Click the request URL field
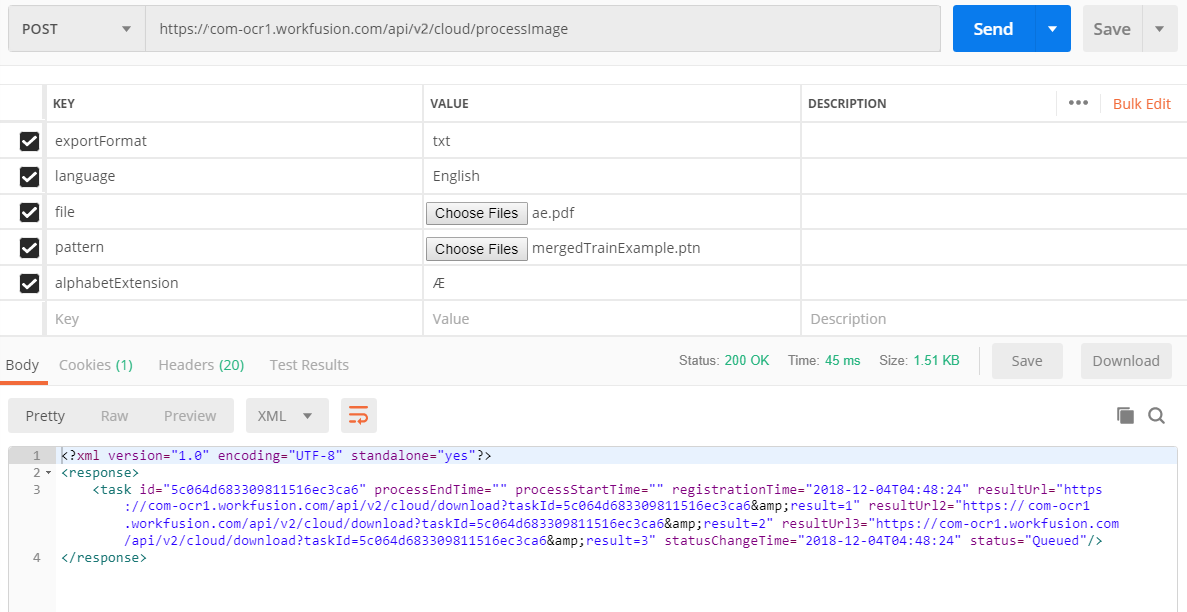Image resolution: width=1187 pixels, height=612 pixels. [x=543, y=29]
